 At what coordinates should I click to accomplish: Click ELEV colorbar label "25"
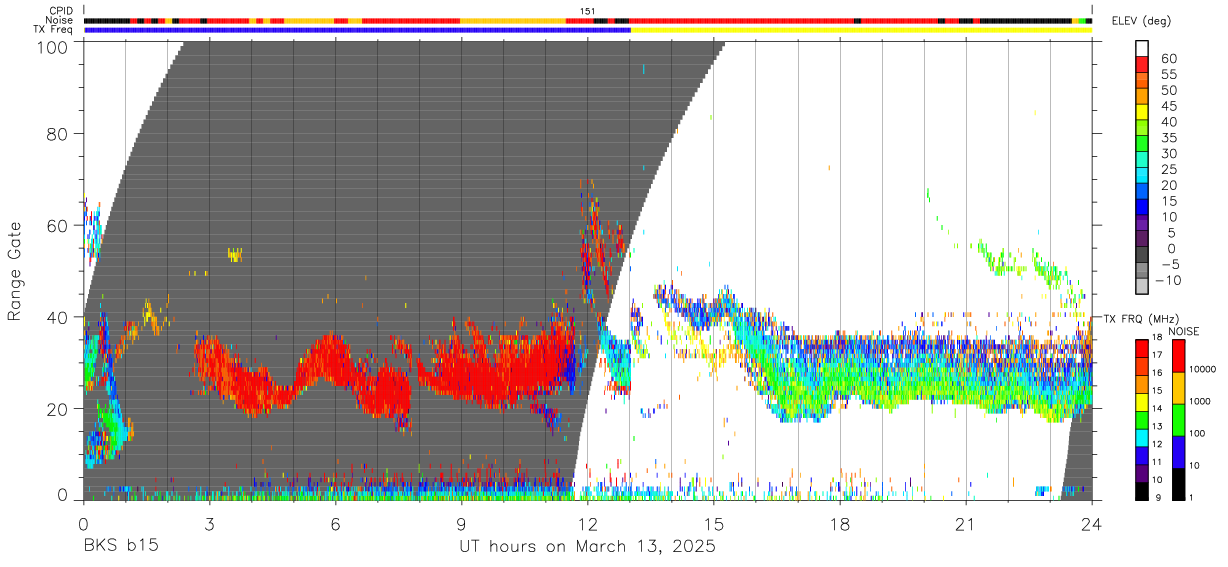[x=1168, y=170]
